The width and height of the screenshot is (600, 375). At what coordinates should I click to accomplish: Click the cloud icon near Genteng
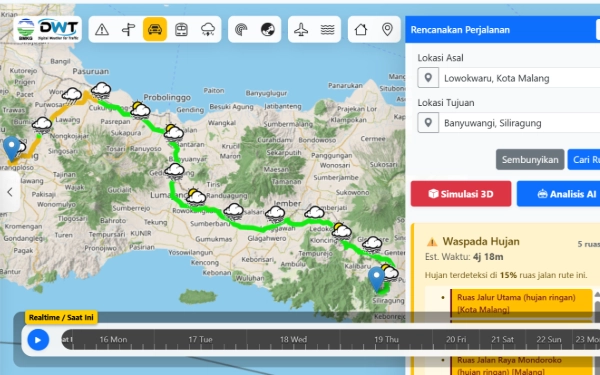(372, 243)
